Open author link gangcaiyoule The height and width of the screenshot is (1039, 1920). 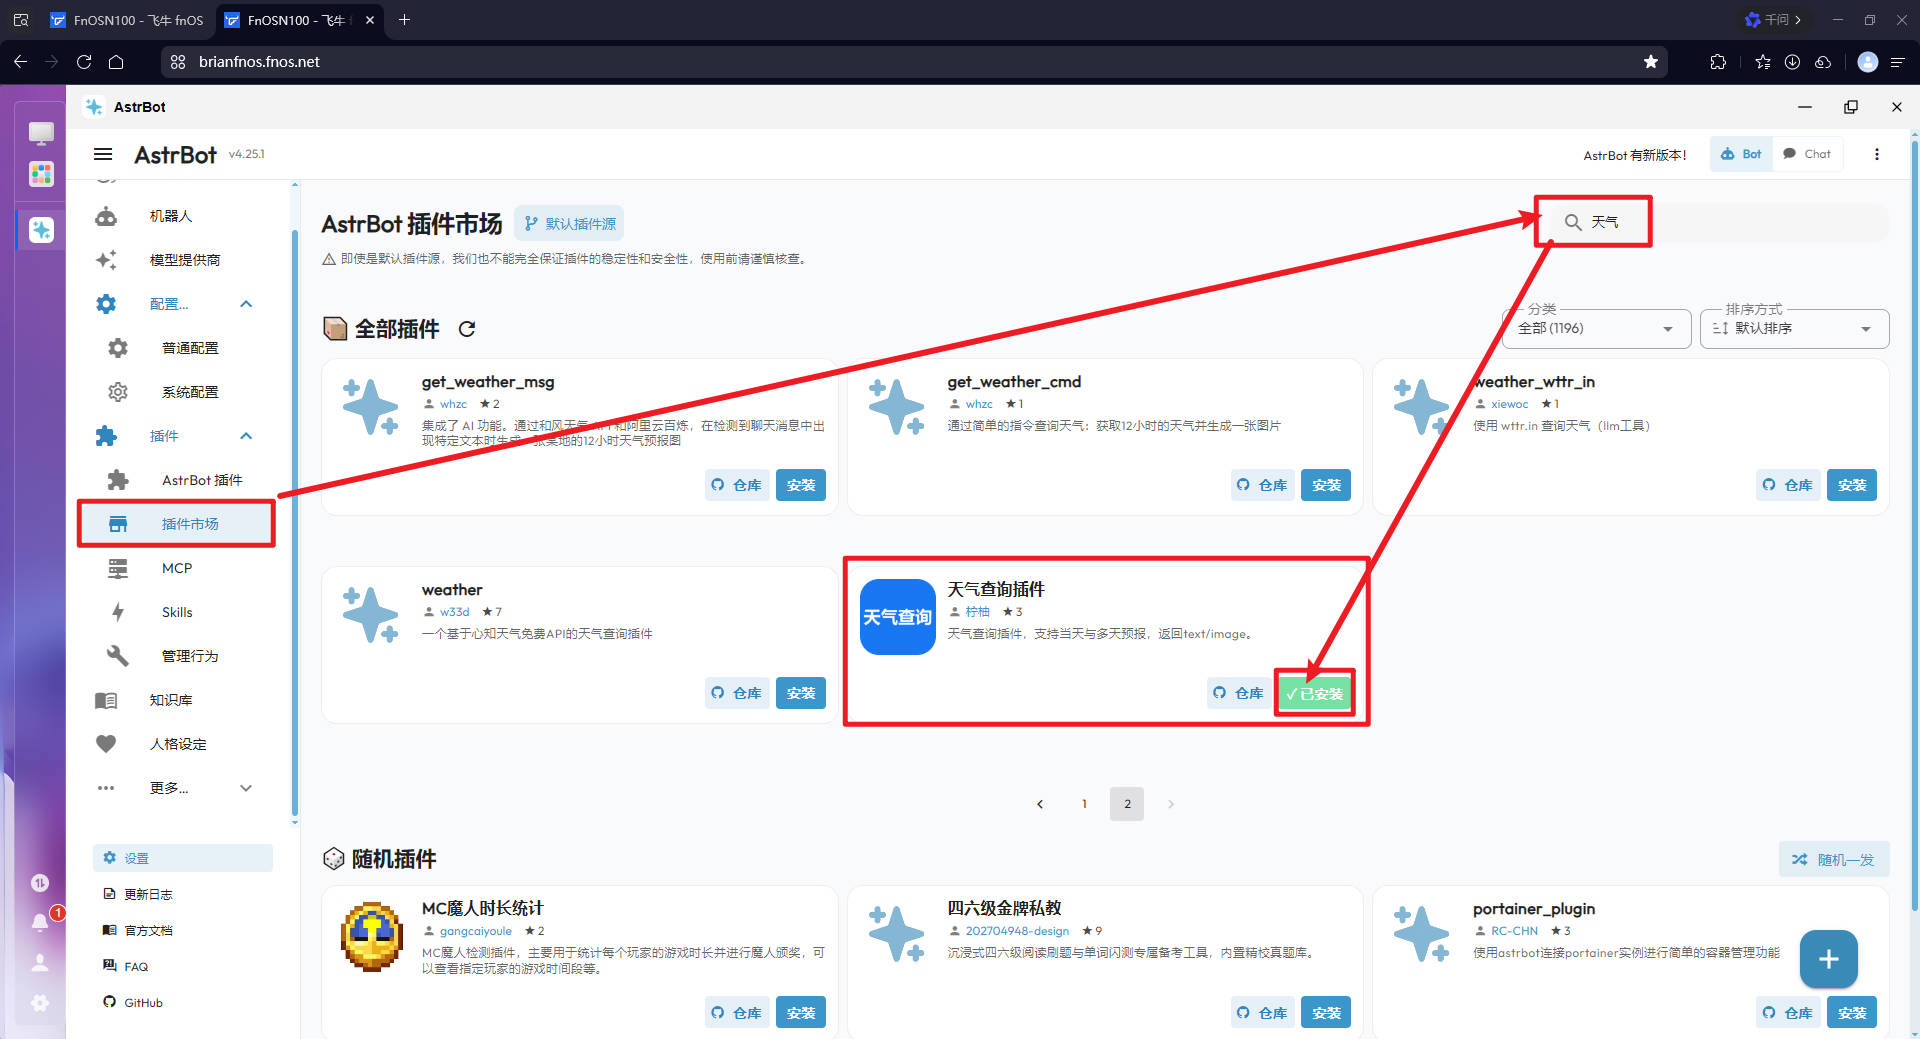click(x=475, y=931)
